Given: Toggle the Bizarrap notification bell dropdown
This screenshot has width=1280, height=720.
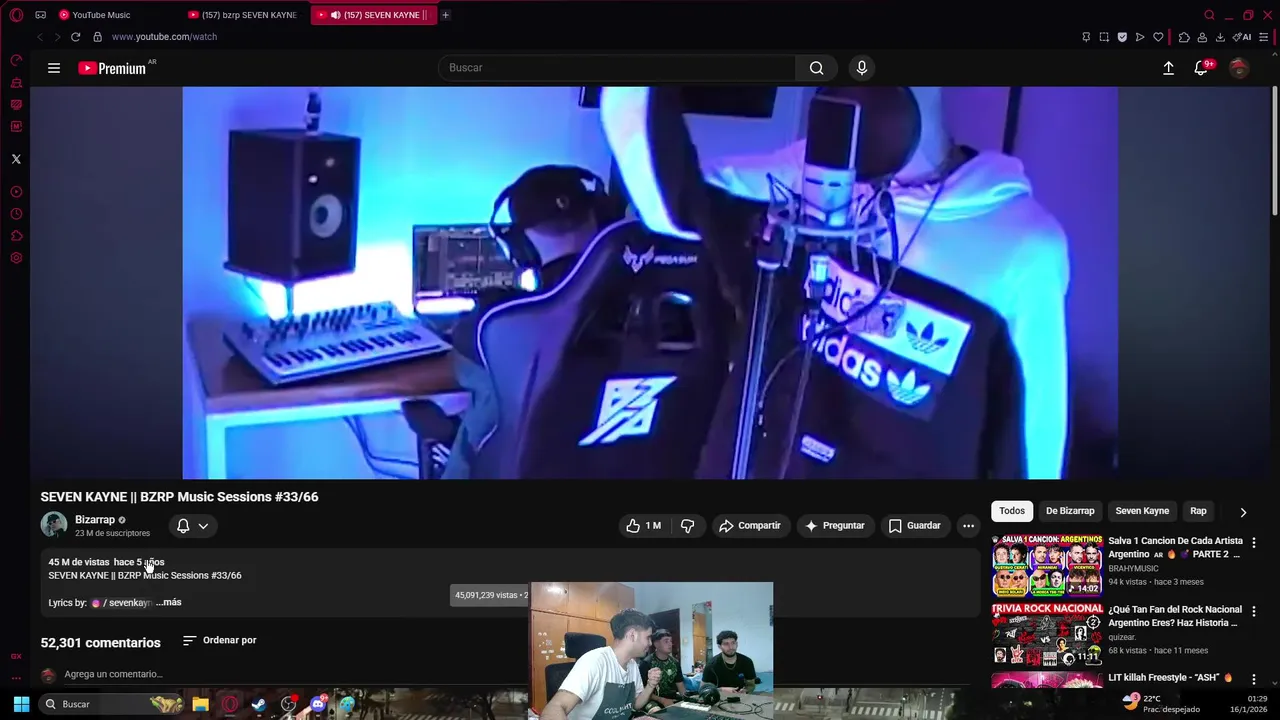Looking at the screenshot, I should (x=193, y=526).
